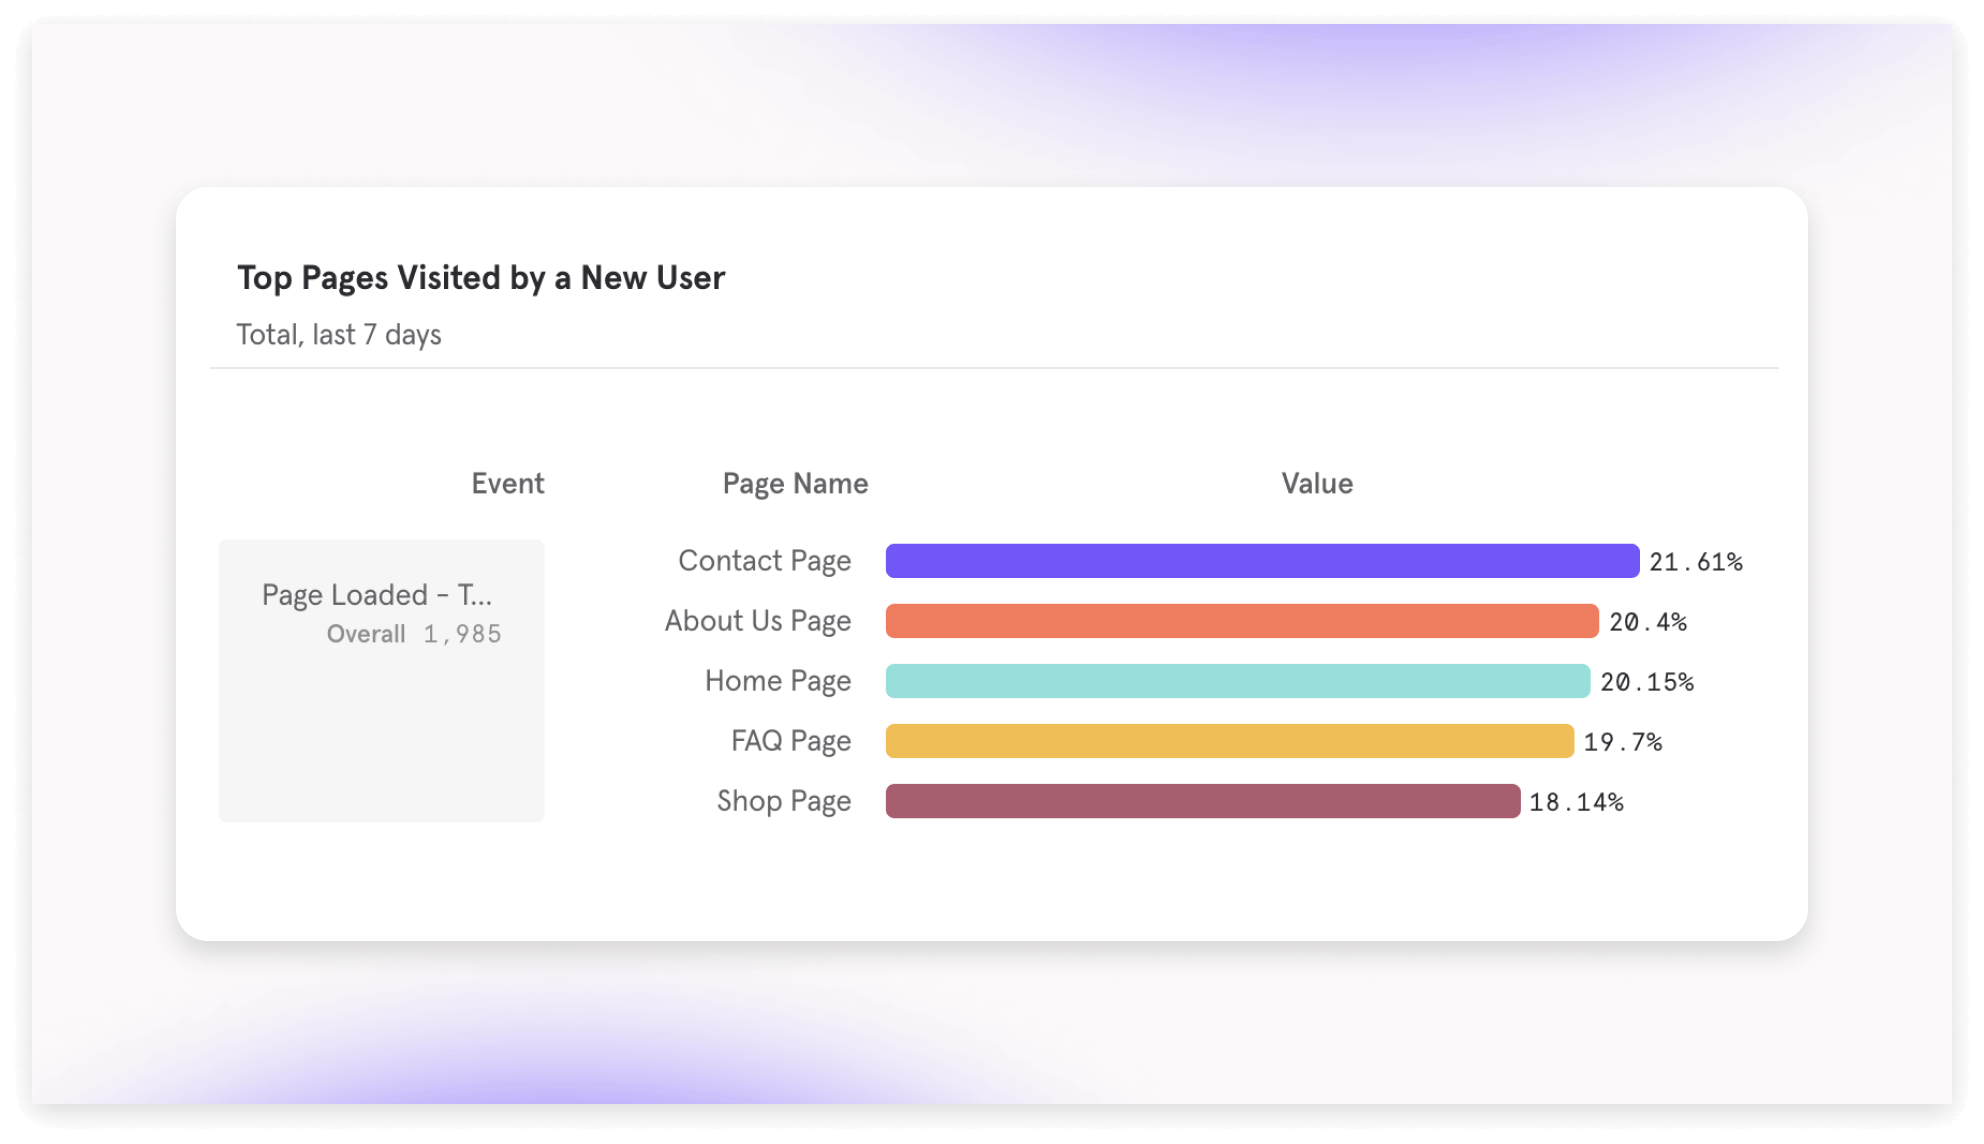Click the About Us Page row label
The height and width of the screenshot is (1144, 1984).
coord(758,621)
